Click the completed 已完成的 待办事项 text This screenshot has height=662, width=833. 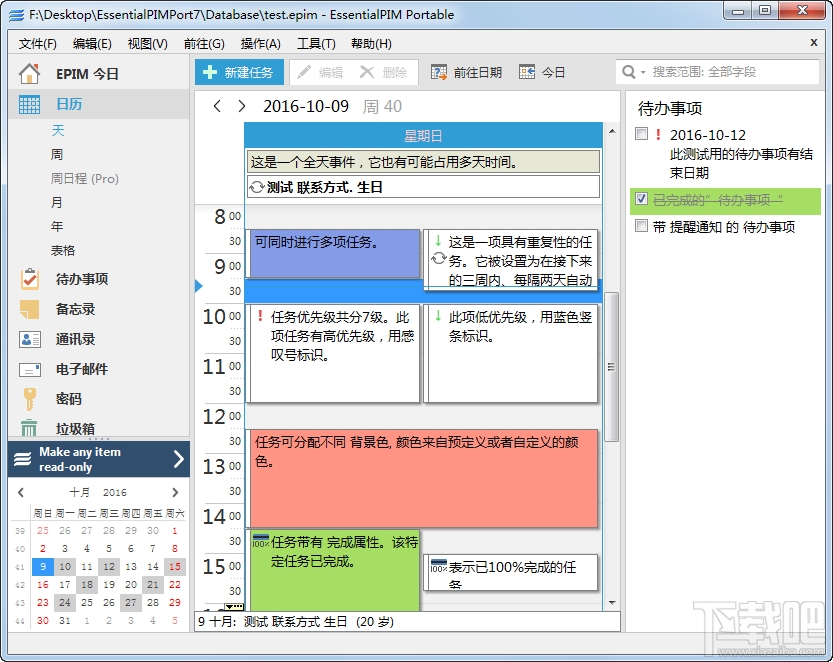point(717,200)
